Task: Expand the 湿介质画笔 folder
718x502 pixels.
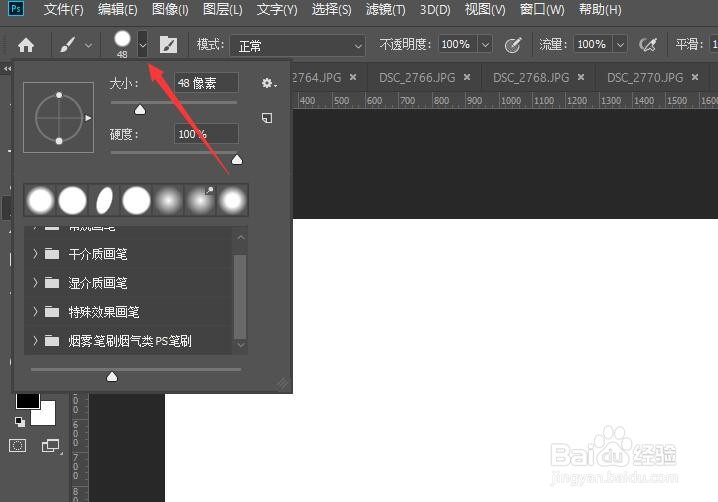Action: pos(35,283)
